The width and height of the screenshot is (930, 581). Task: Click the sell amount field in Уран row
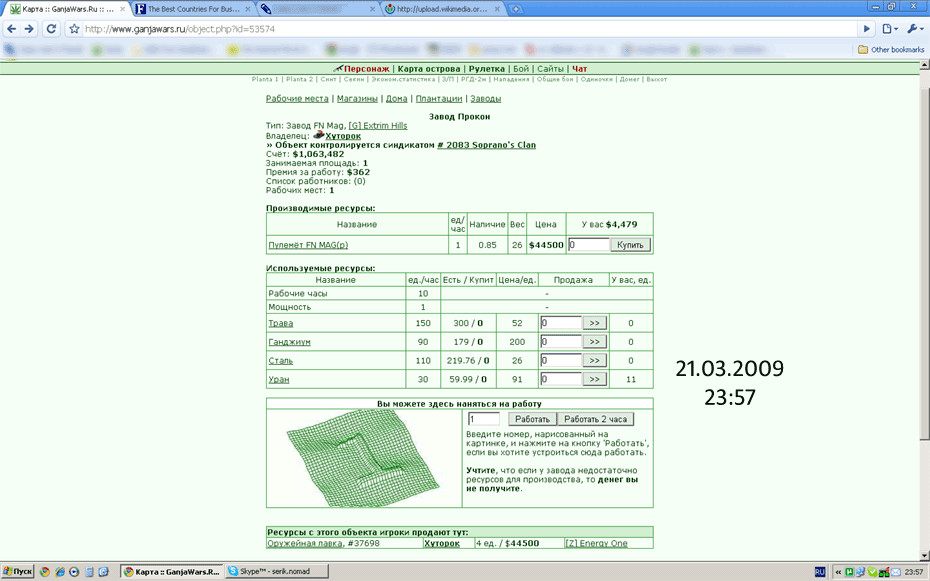pos(561,379)
